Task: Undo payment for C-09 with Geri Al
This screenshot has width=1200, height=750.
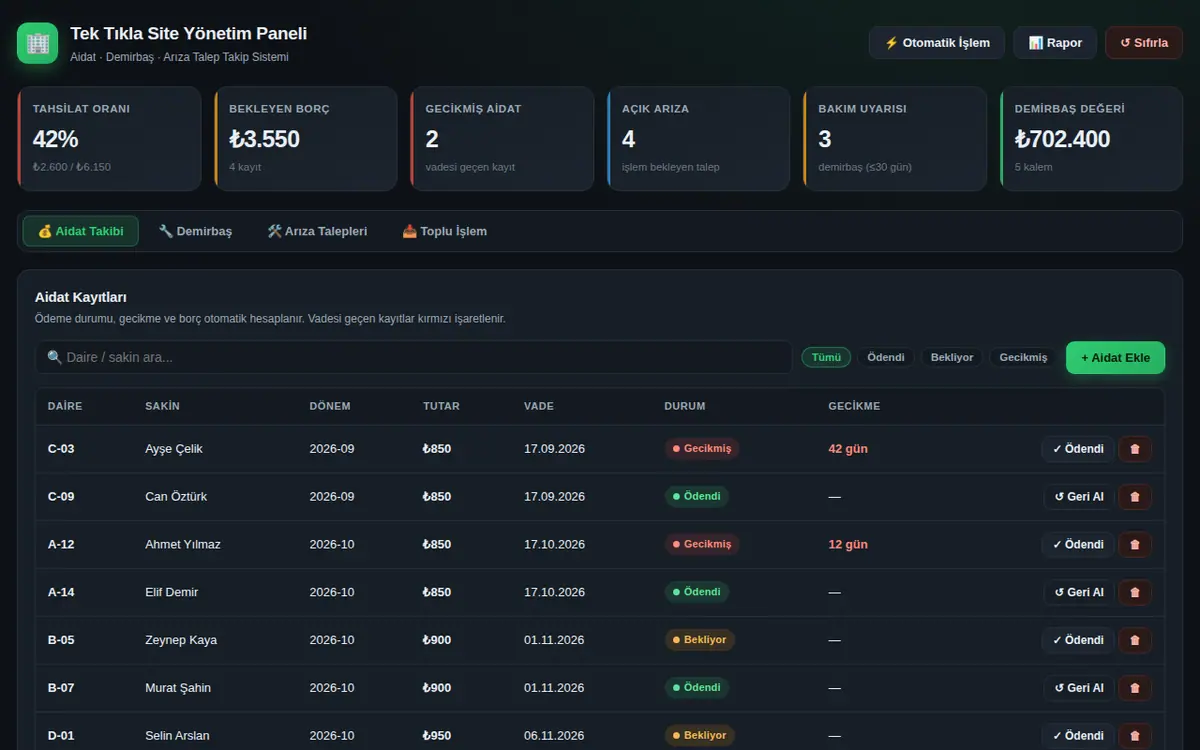Action: [1079, 497]
